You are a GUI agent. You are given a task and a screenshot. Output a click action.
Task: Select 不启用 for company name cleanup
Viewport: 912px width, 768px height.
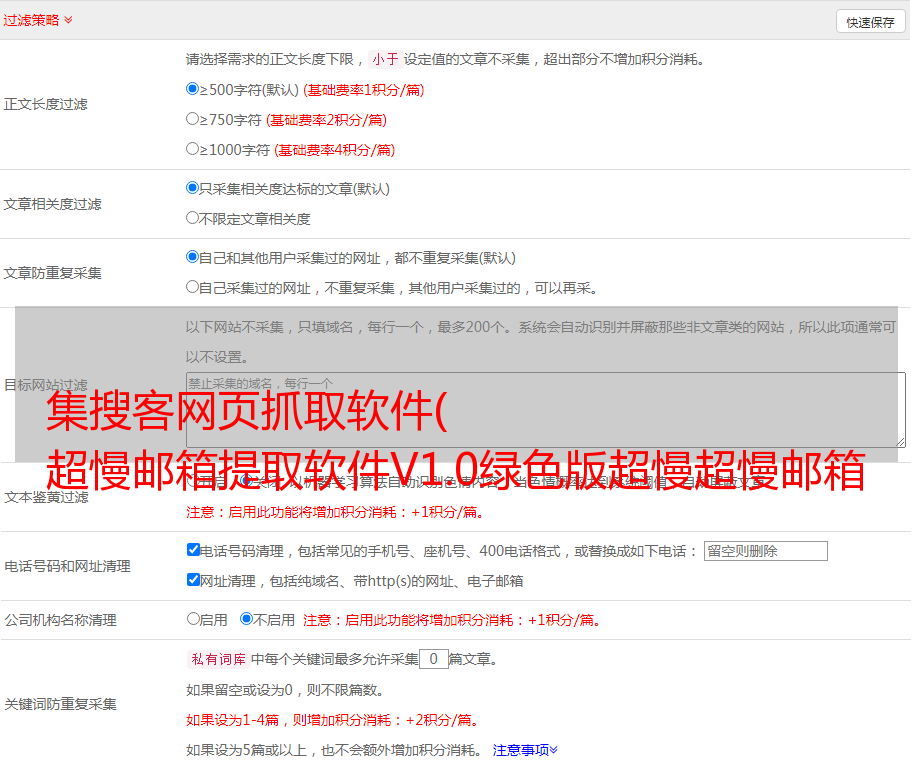coord(246,619)
